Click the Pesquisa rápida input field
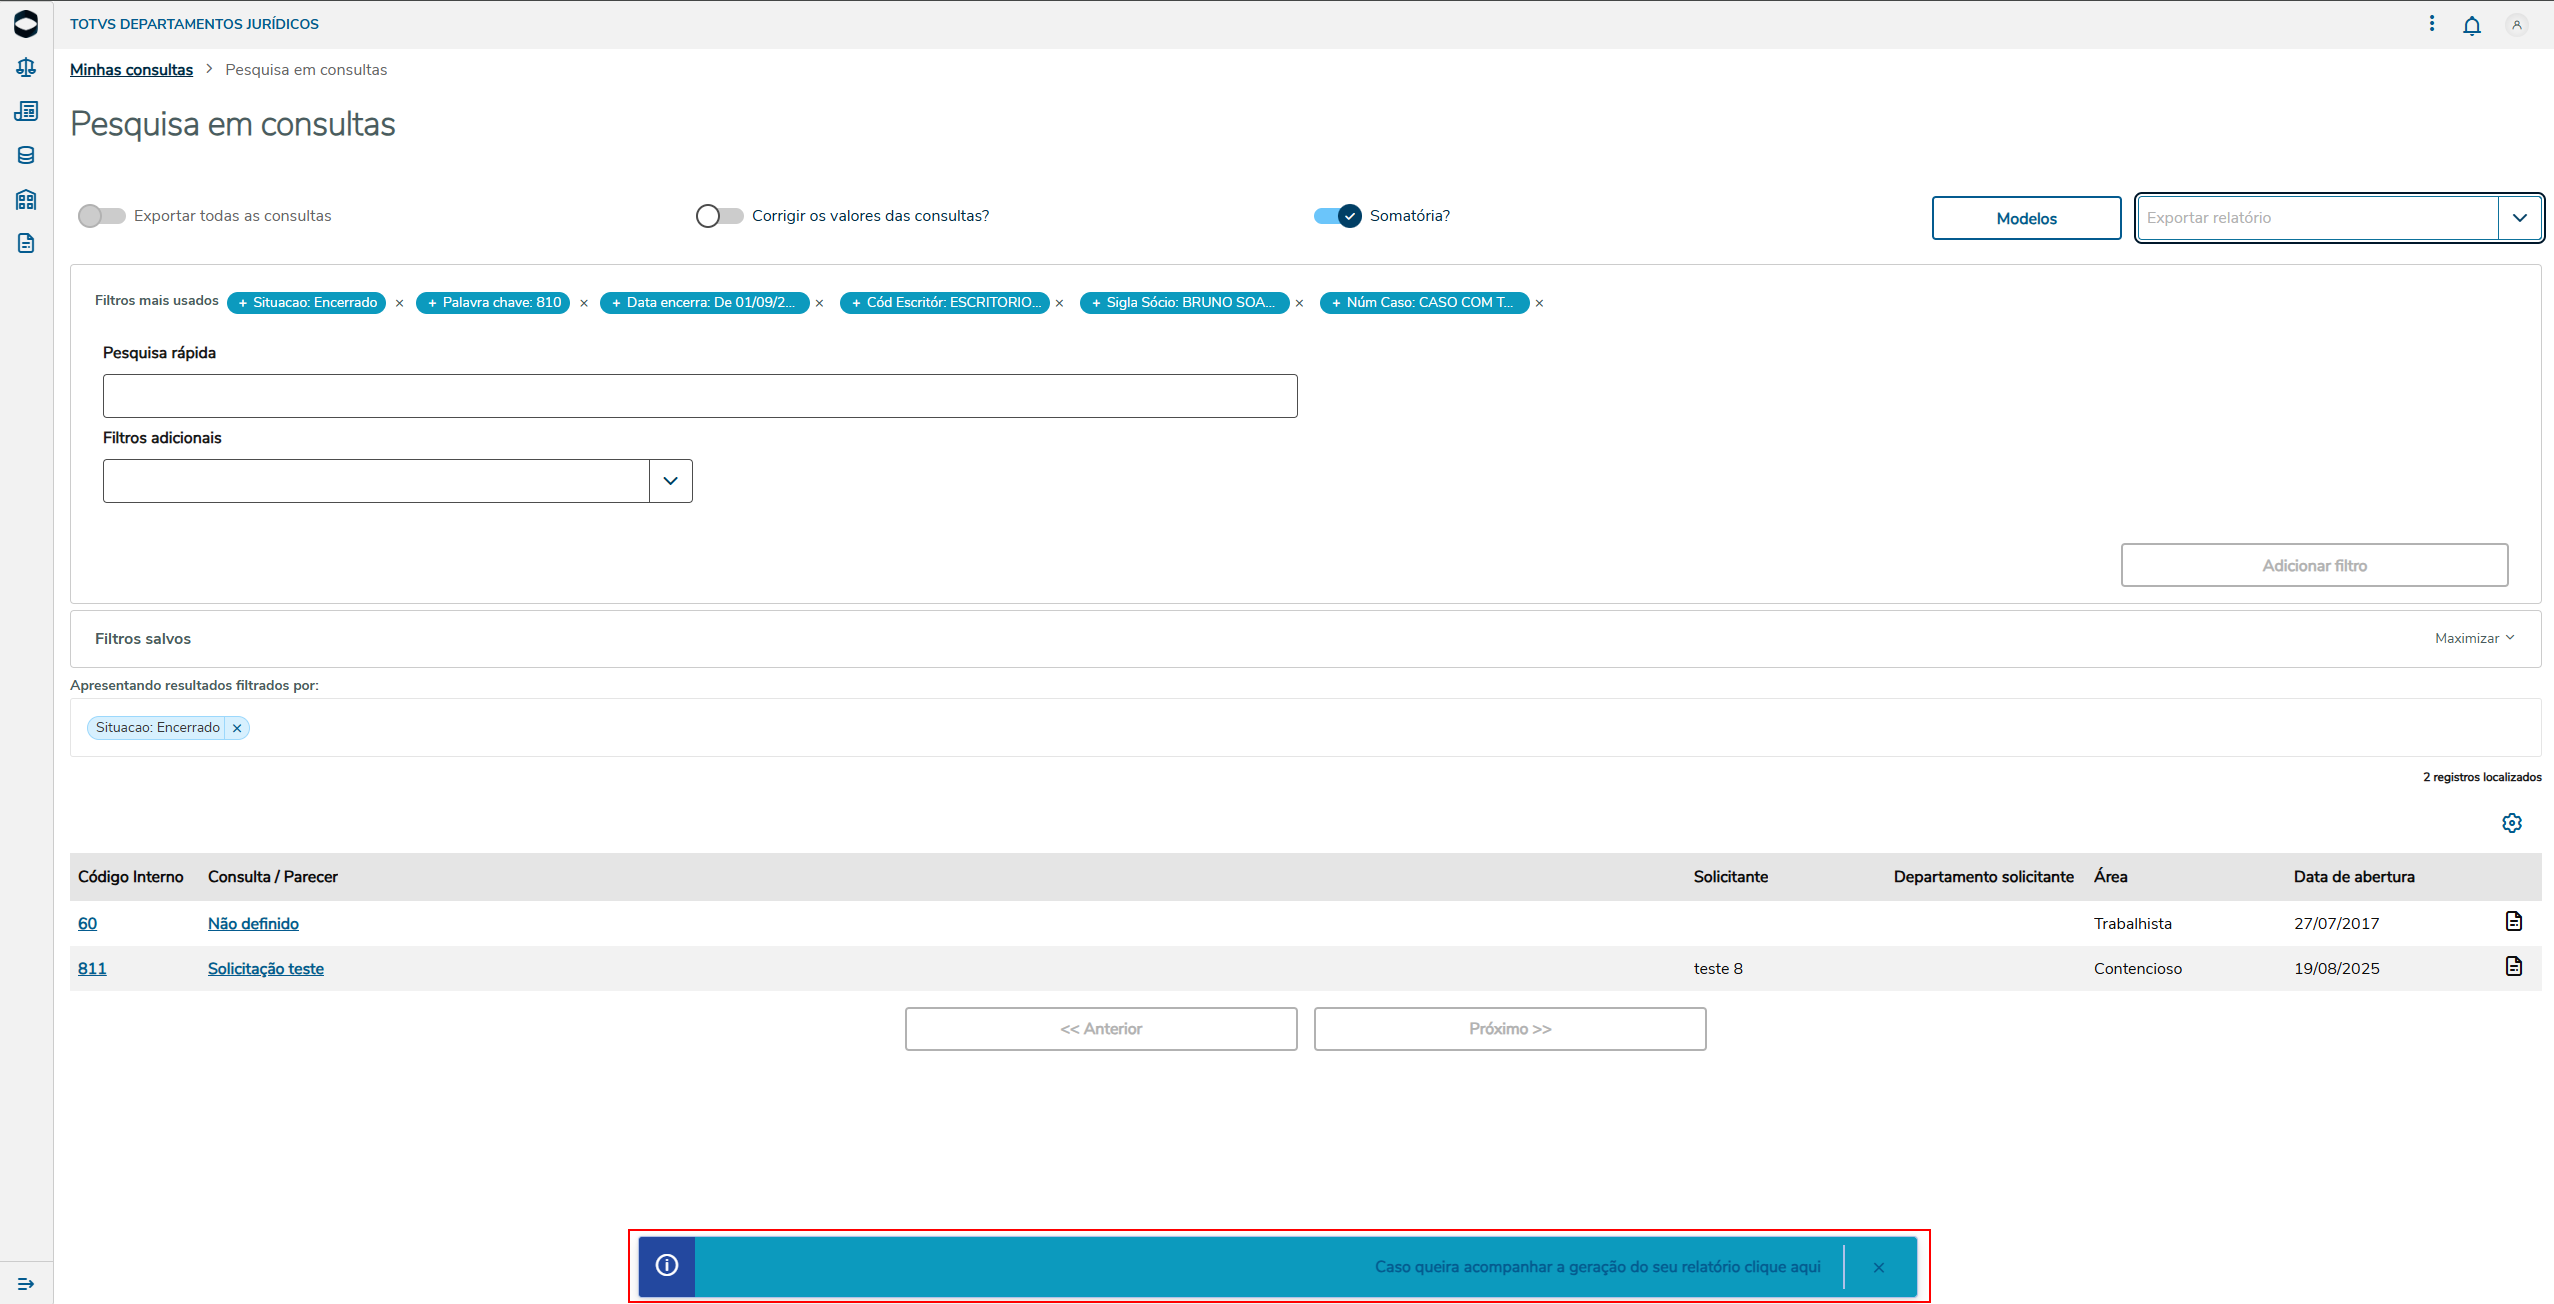Image resolution: width=2554 pixels, height=1304 pixels. click(x=699, y=396)
